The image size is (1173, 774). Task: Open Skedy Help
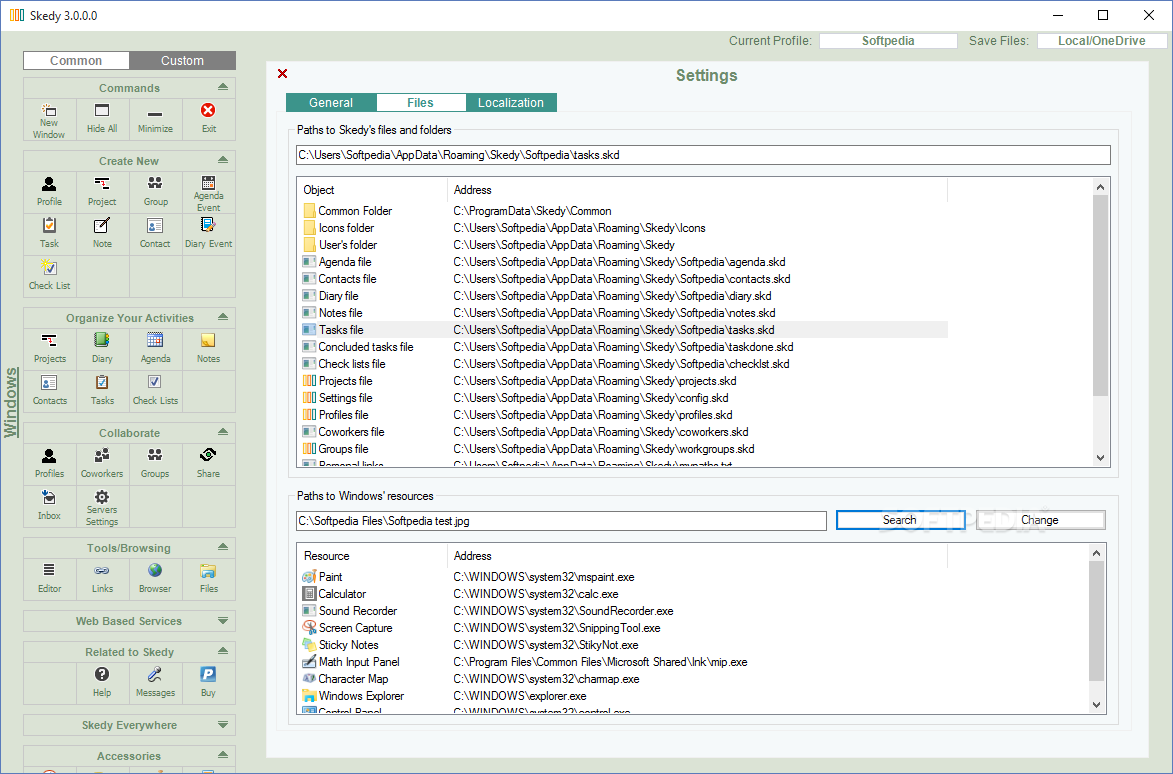pos(102,683)
